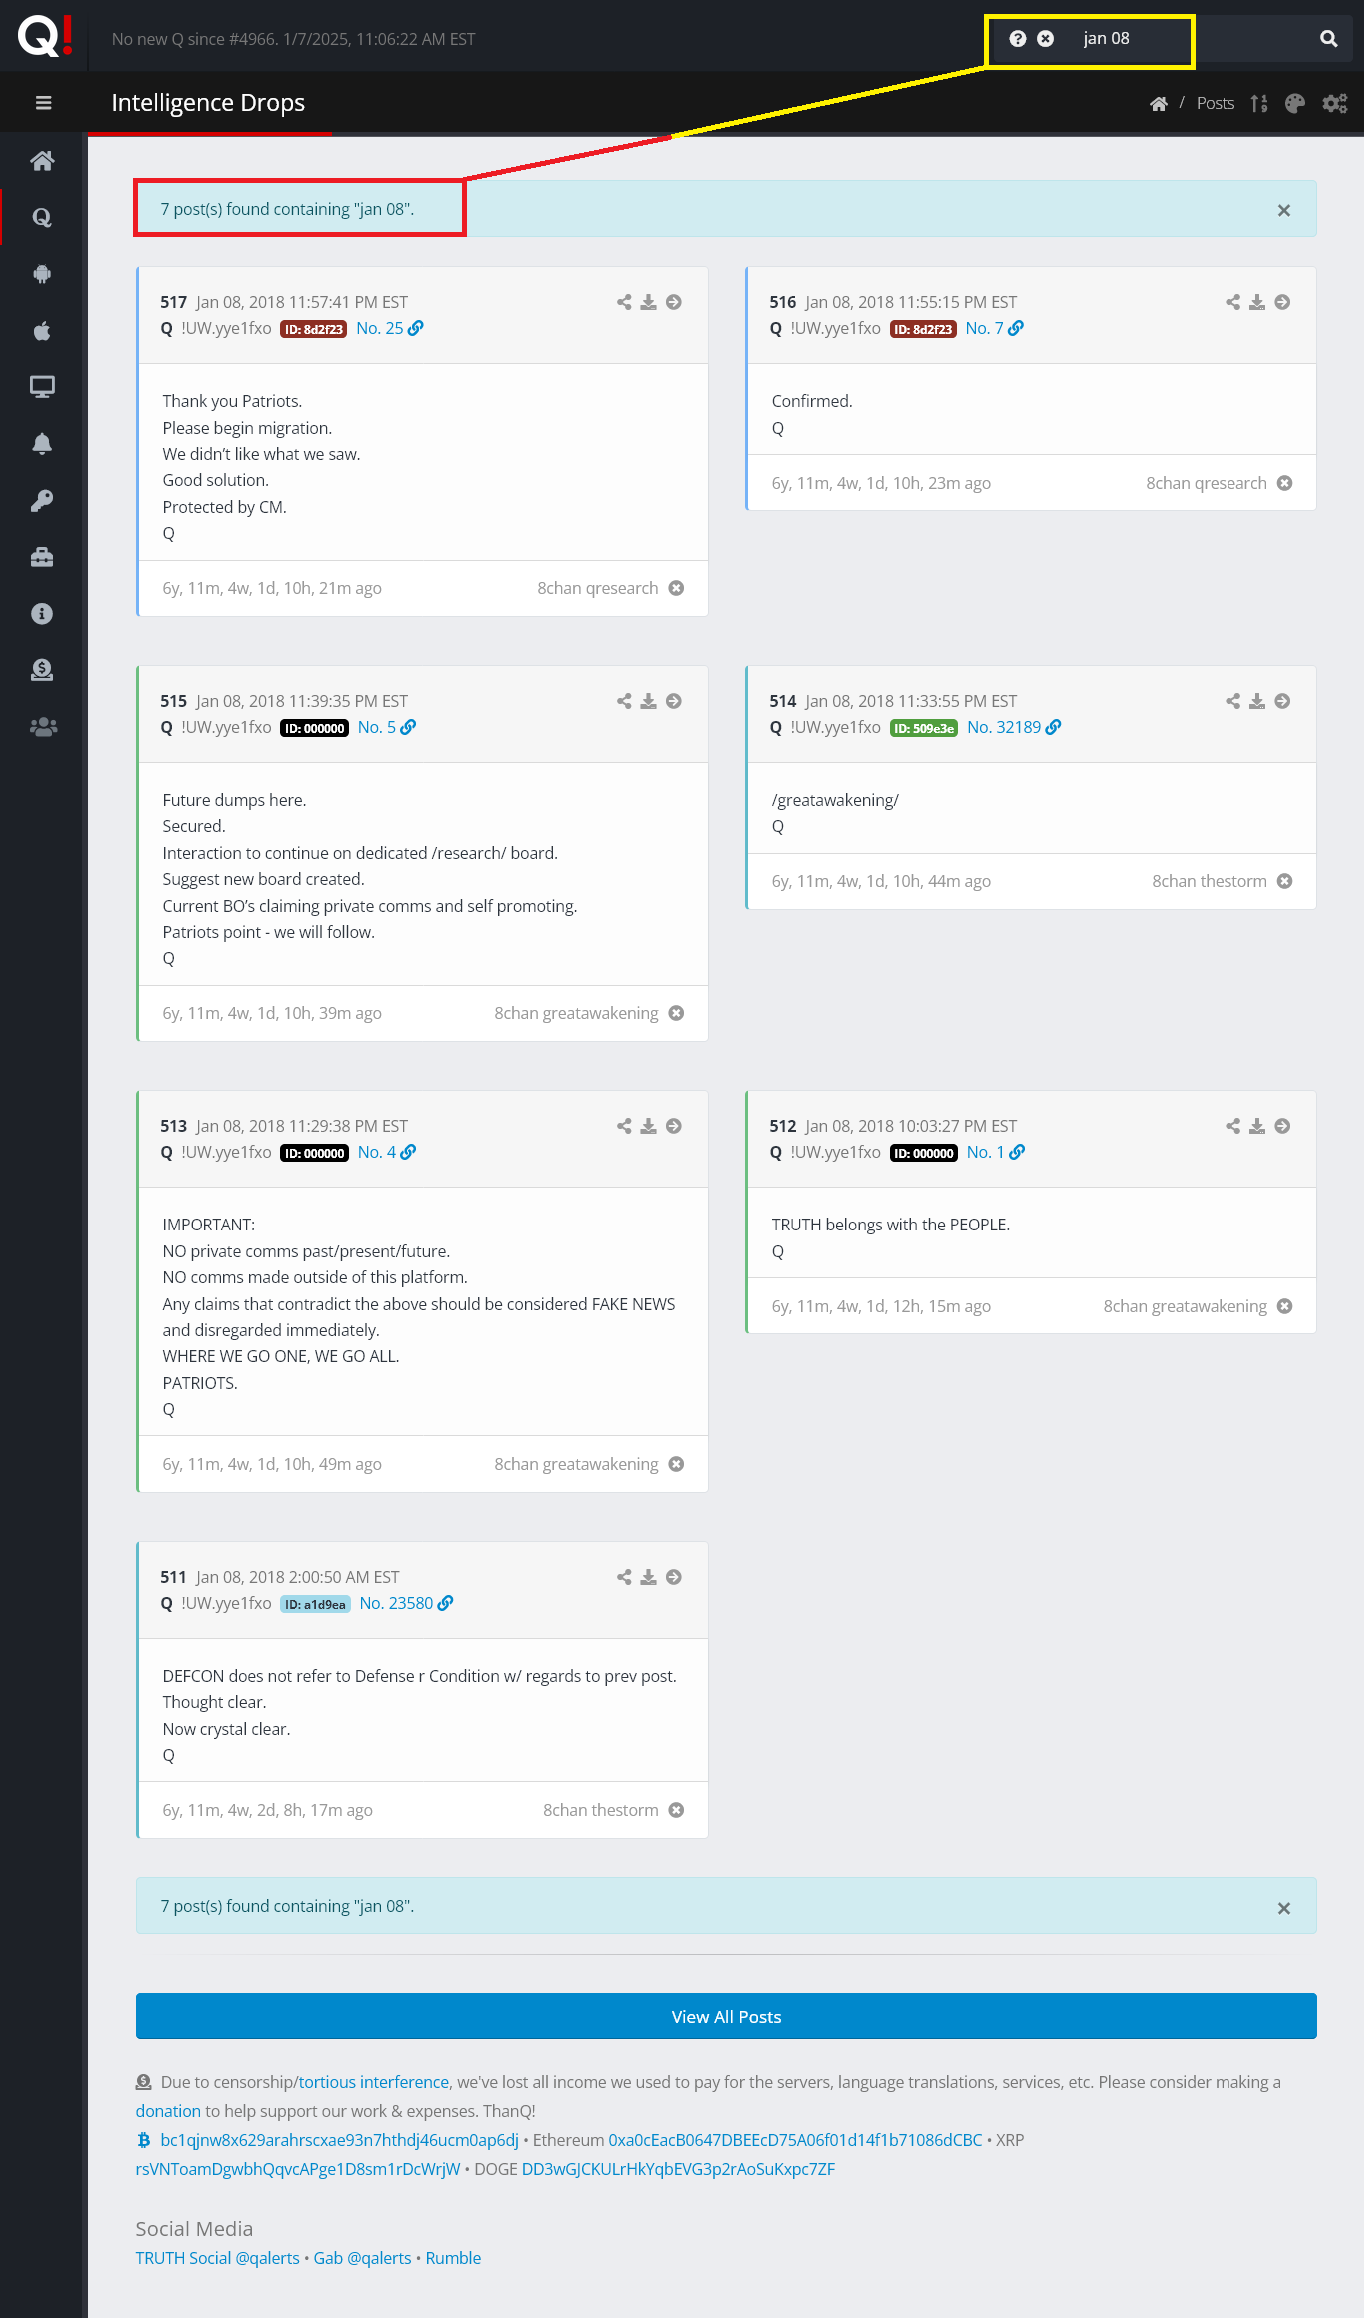The height and width of the screenshot is (2319, 1365).
Task: Click the Bitcoin address link
Action: [339, 2140]
